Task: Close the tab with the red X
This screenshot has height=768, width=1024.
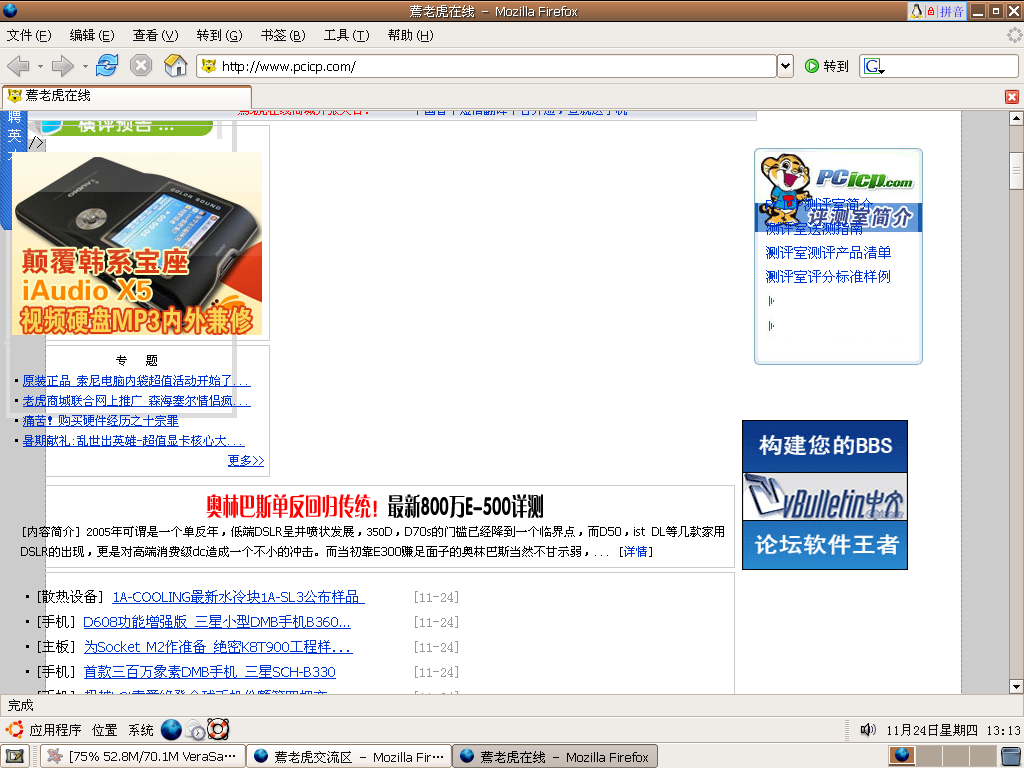Action: (x=1012, y=97)
